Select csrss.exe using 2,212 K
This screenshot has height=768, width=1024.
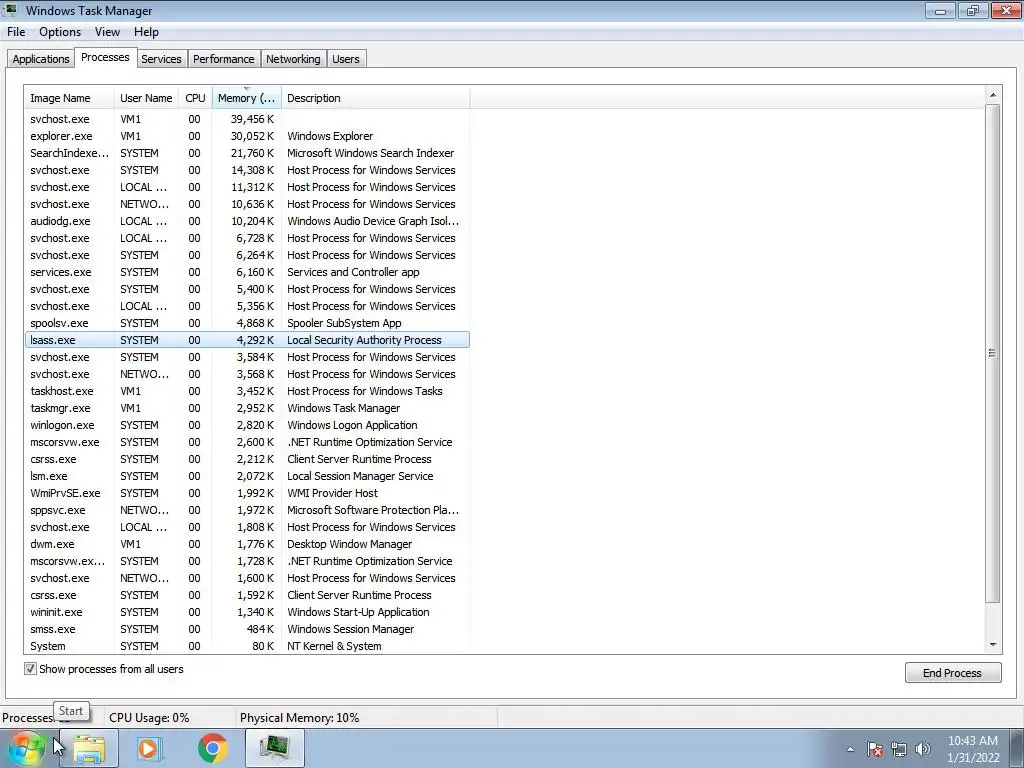point(247,458)
